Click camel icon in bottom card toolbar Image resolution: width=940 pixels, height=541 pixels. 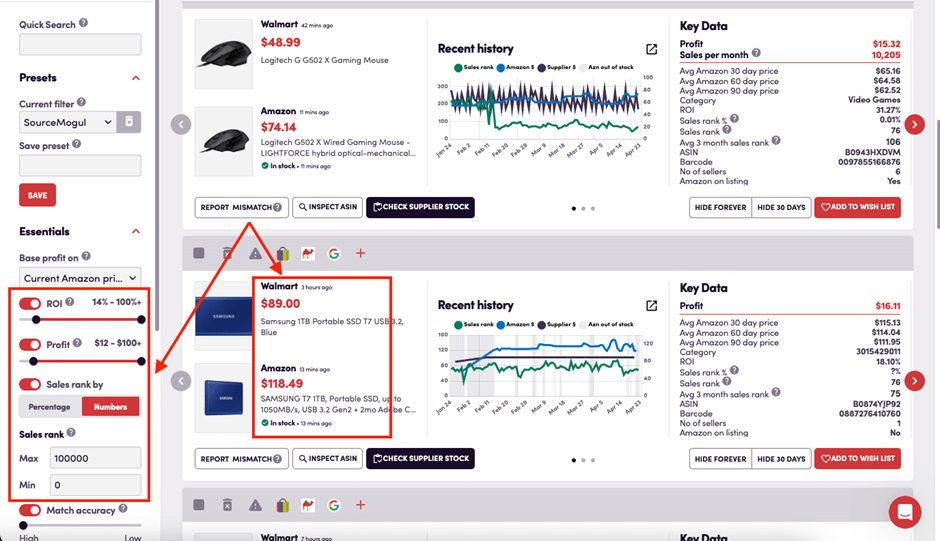tap(308, 505)
